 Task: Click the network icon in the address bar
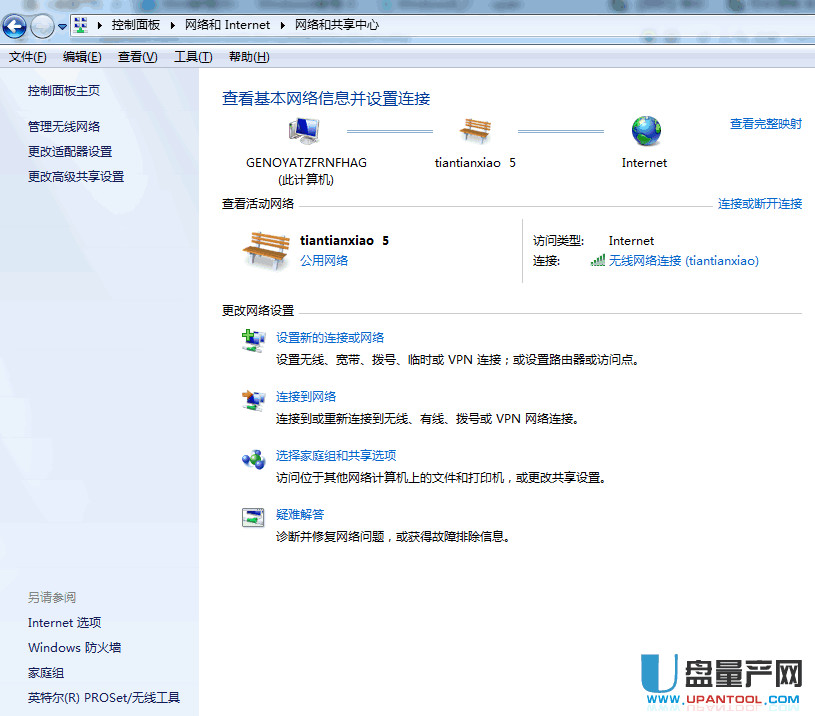pyautogui.click(x=79, y=25)
